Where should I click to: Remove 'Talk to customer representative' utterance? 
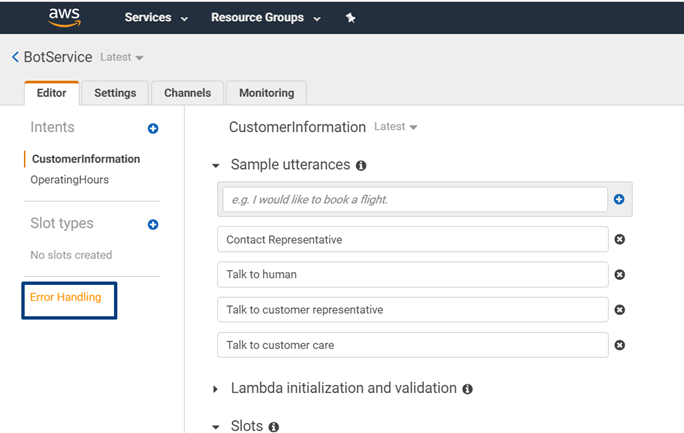tap(619, 310)
